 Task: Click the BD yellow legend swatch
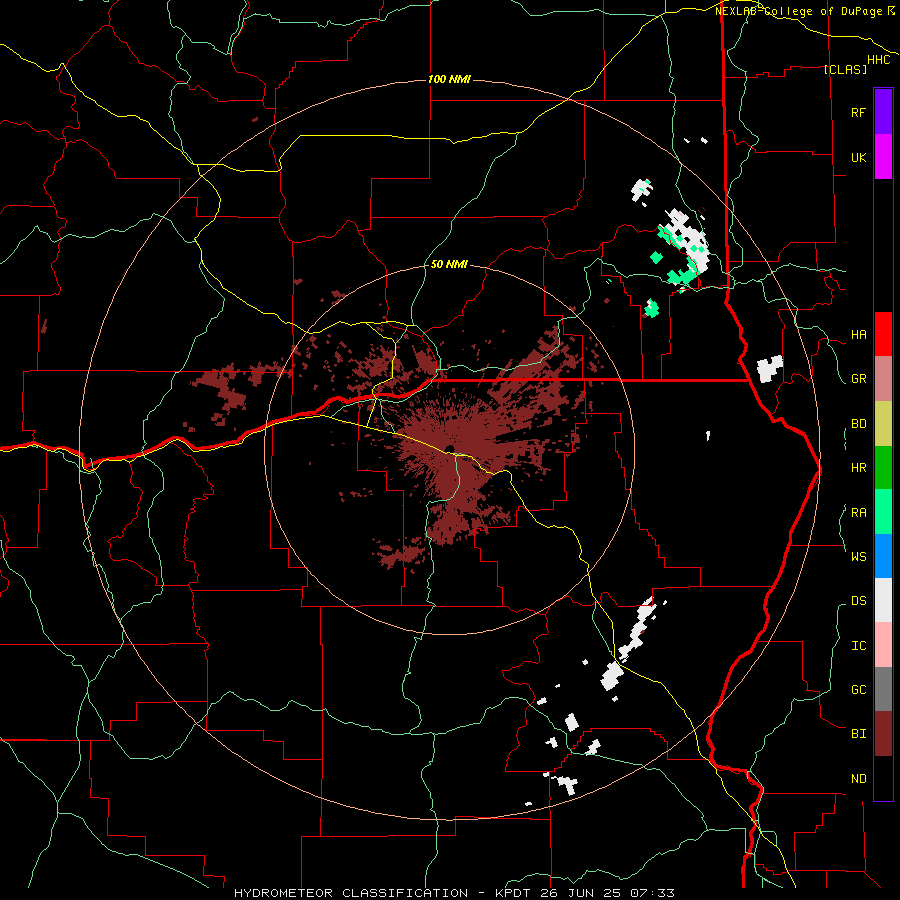tap(883, 423)
